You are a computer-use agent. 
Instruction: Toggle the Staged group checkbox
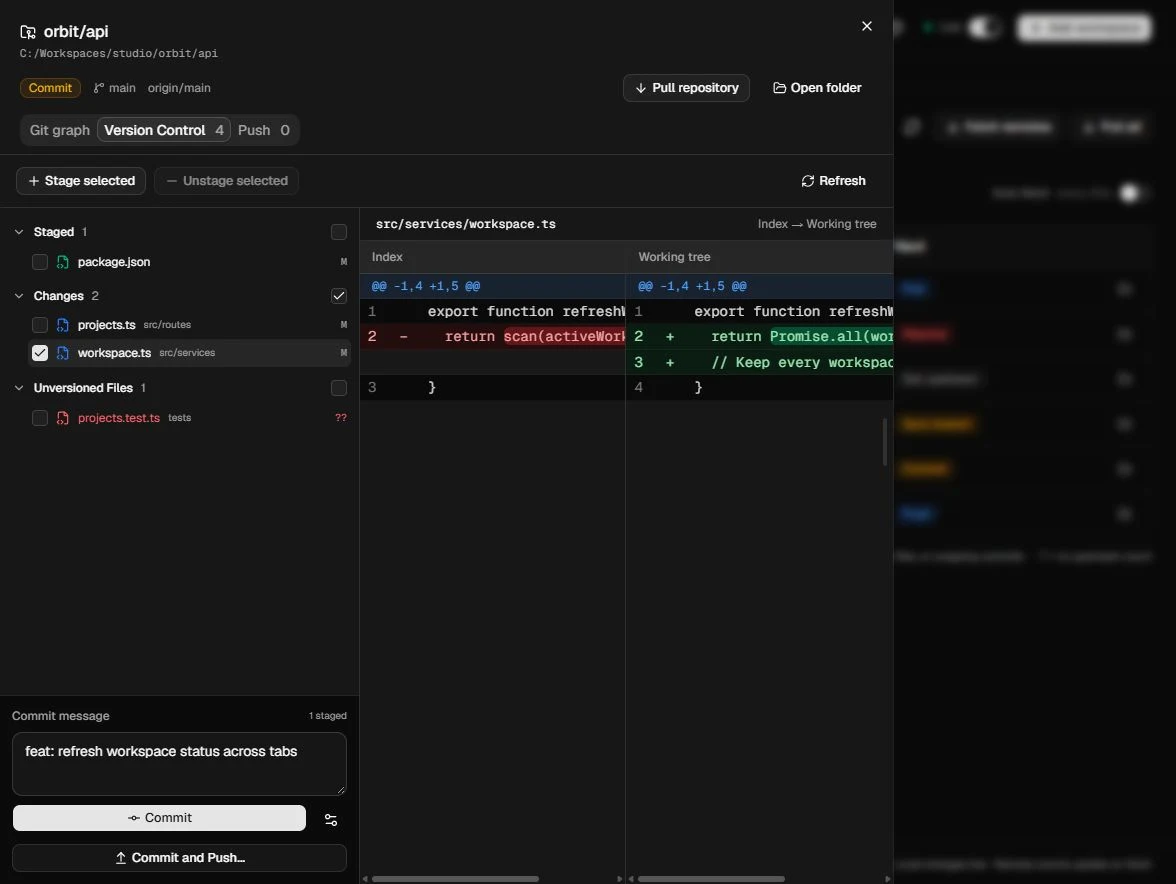pos(339,232)
